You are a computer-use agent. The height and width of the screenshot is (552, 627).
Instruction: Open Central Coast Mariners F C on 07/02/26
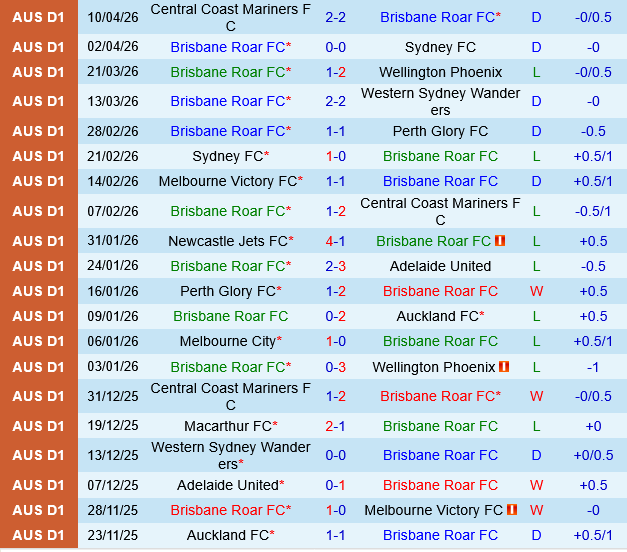click(x=440, y=211)
